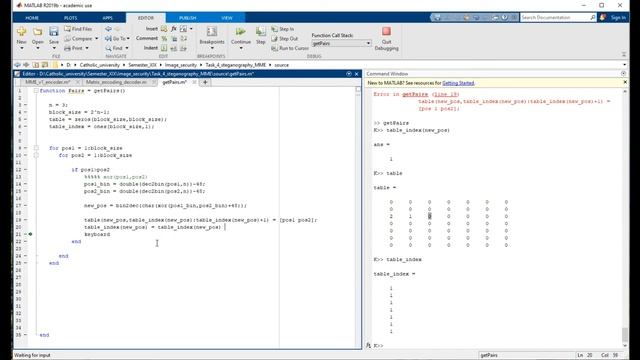Click the fx insert function icon

click(174, 29)
